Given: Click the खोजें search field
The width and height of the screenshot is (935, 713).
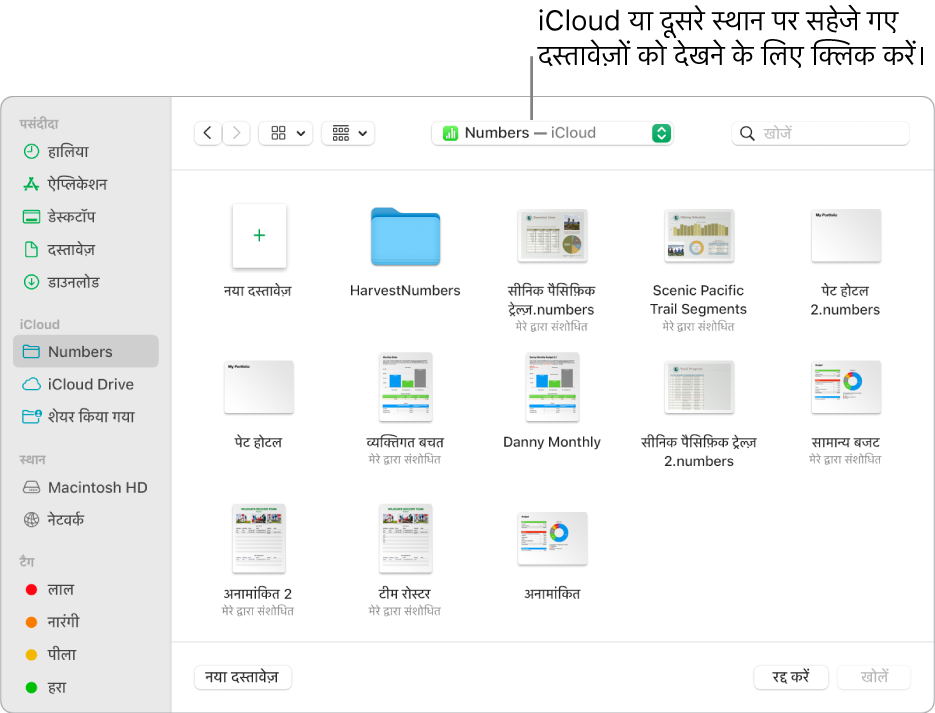Looking at the screenshot, I should tap(821, 133).
